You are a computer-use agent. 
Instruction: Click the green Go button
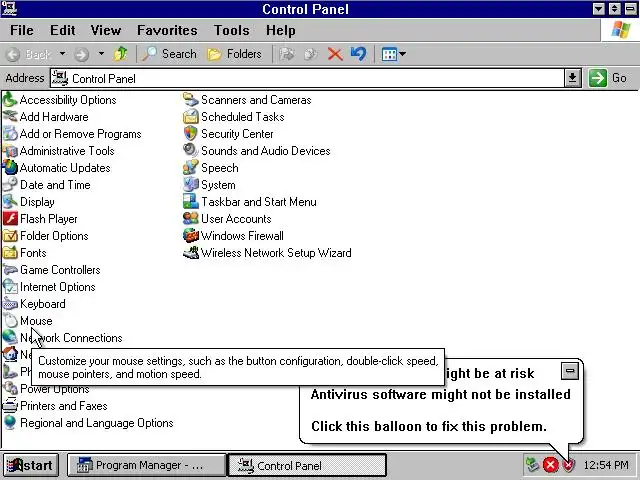608,78
